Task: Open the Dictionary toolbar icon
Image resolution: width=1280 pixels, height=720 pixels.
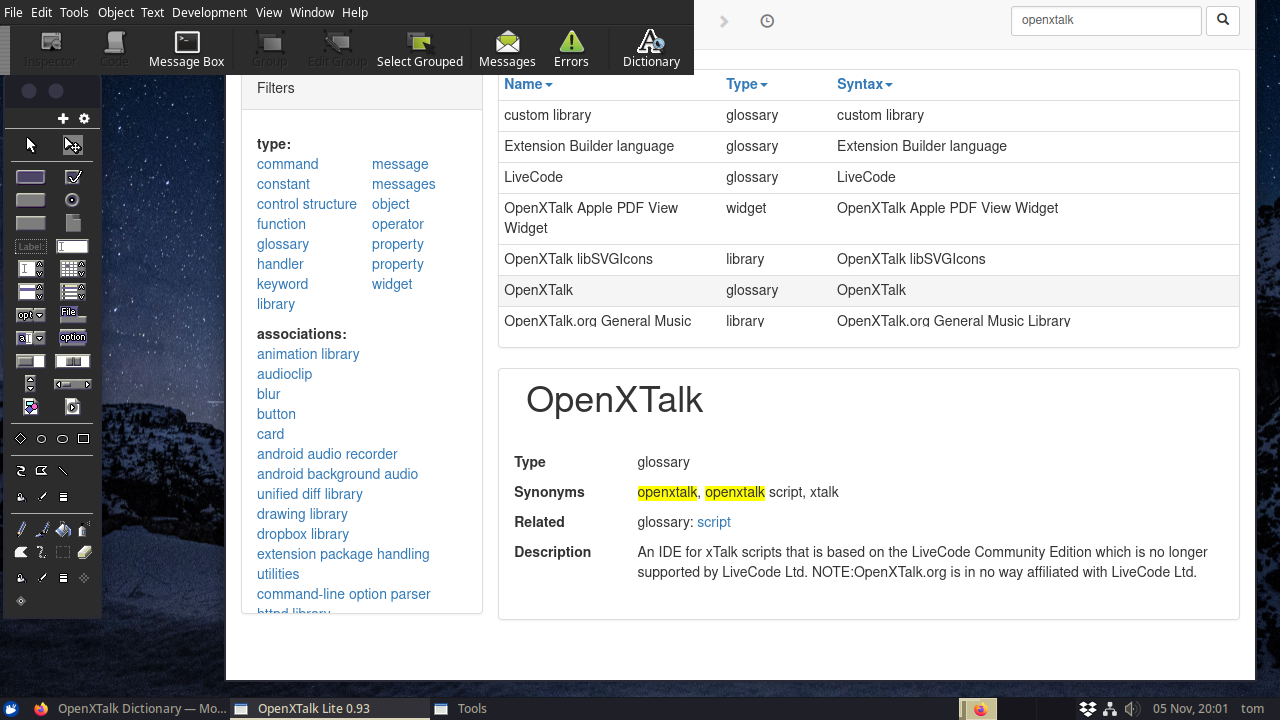Action: point(651,49)
